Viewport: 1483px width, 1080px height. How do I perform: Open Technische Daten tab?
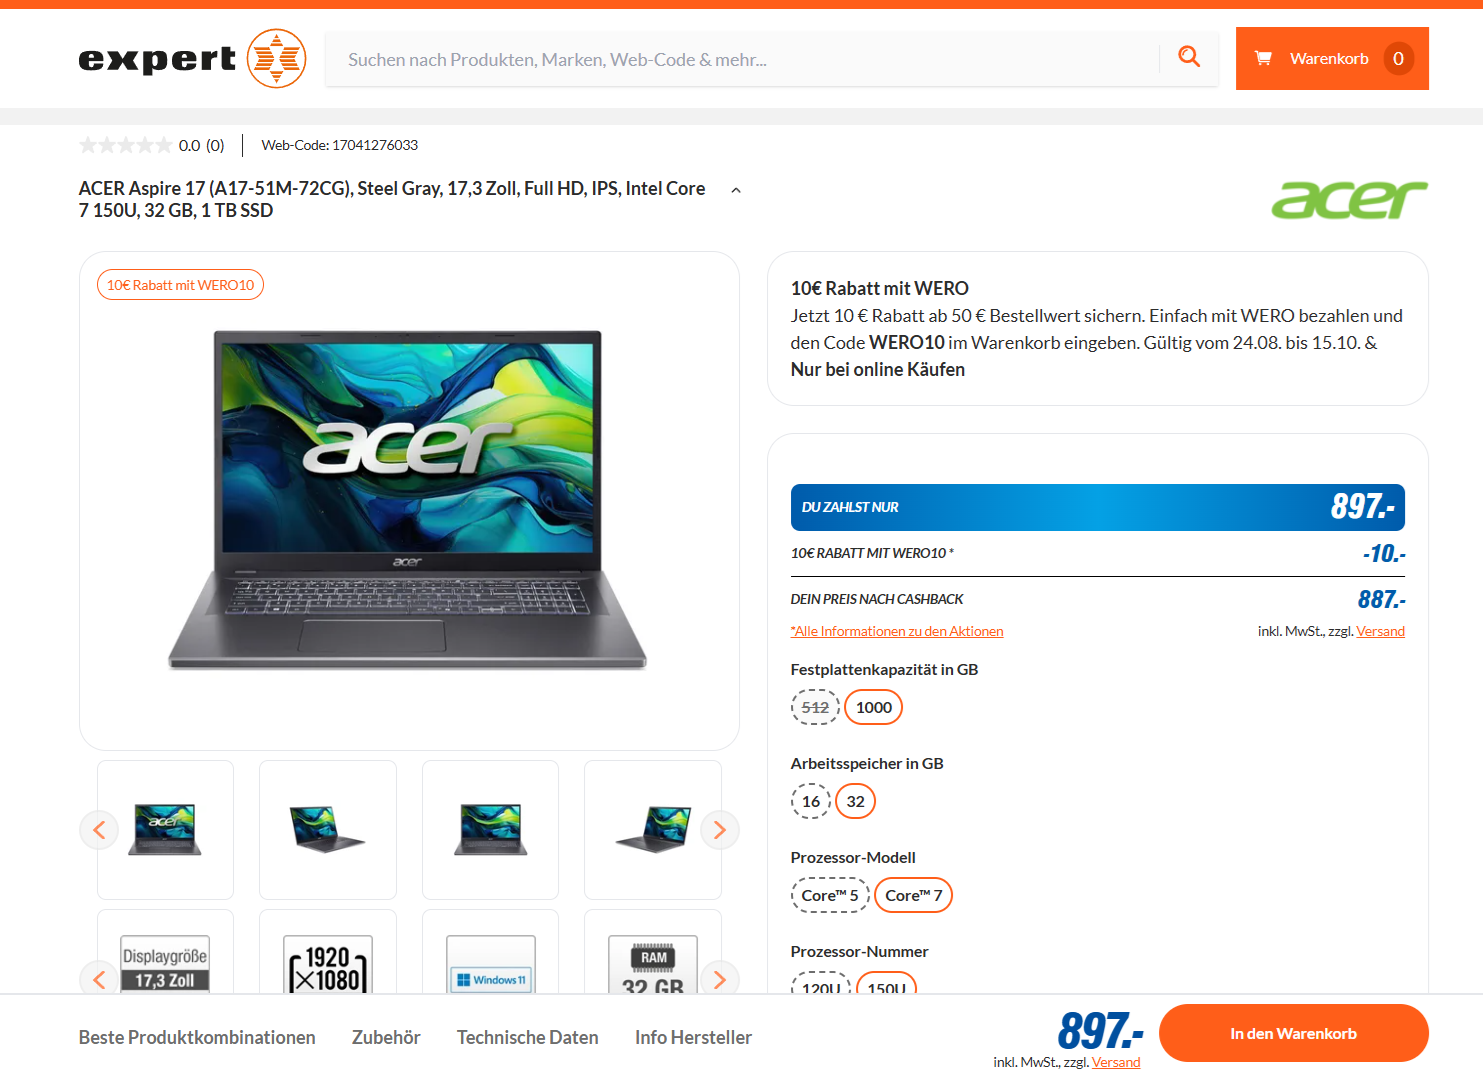coord(528,1037)
